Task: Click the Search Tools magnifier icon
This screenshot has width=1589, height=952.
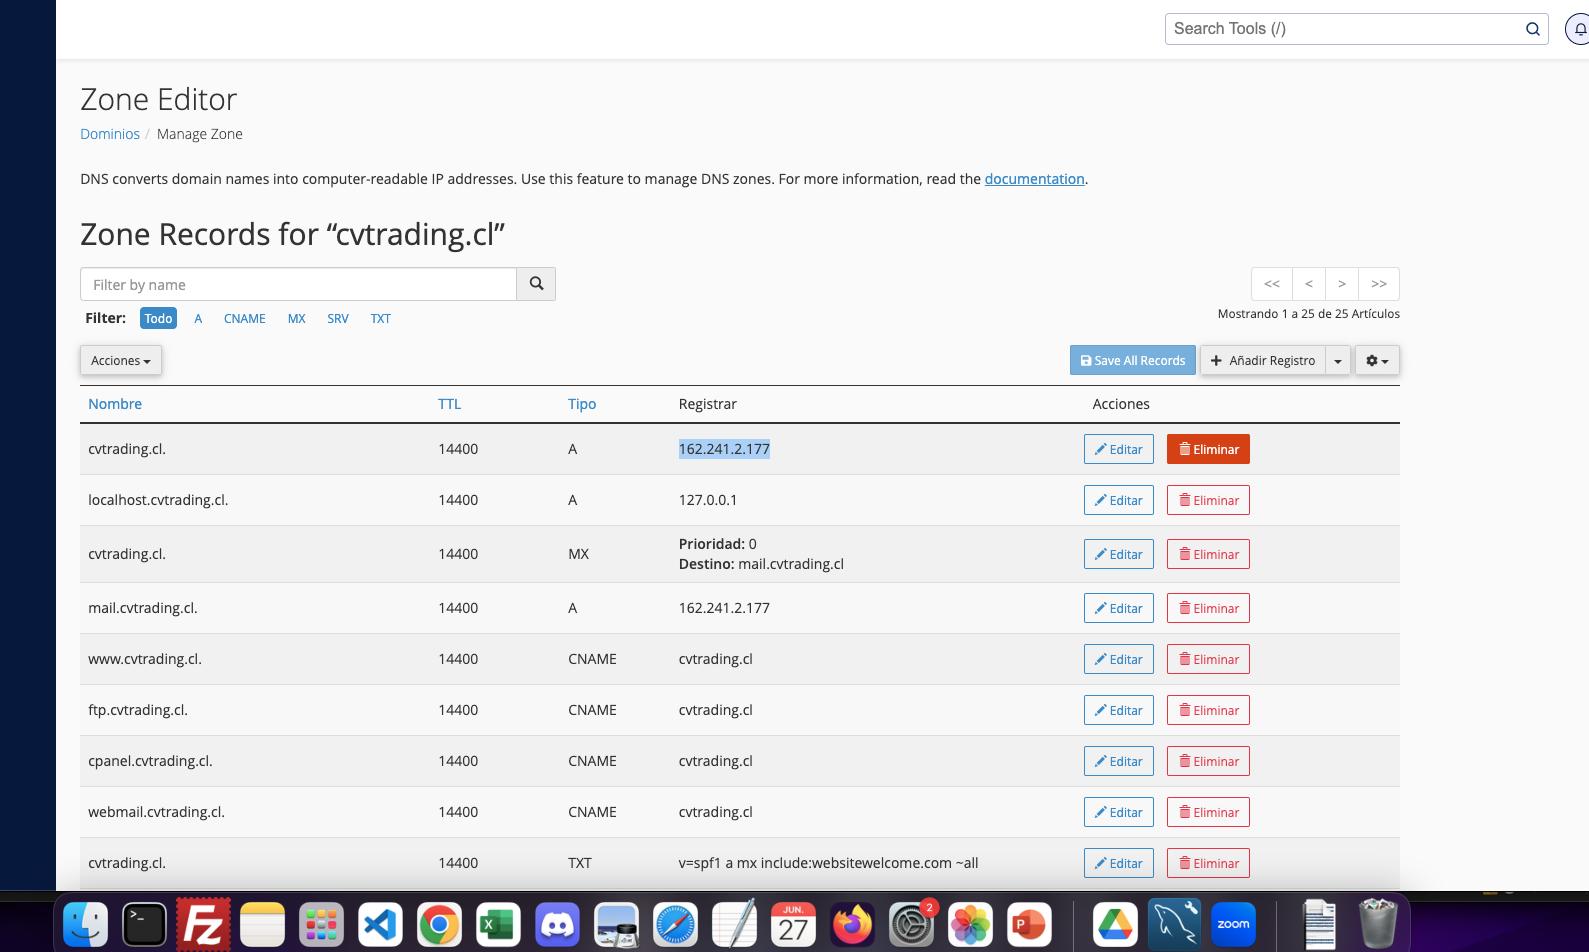Action: click(1532, 29)
